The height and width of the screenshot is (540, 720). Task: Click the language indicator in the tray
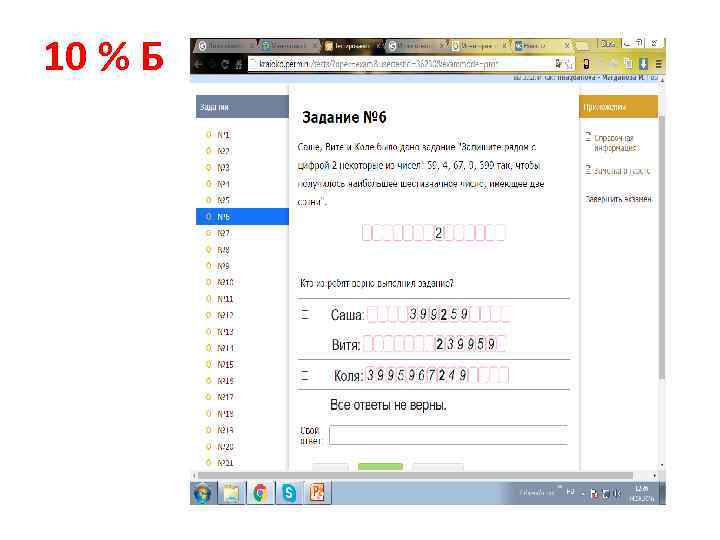(570, 492)
